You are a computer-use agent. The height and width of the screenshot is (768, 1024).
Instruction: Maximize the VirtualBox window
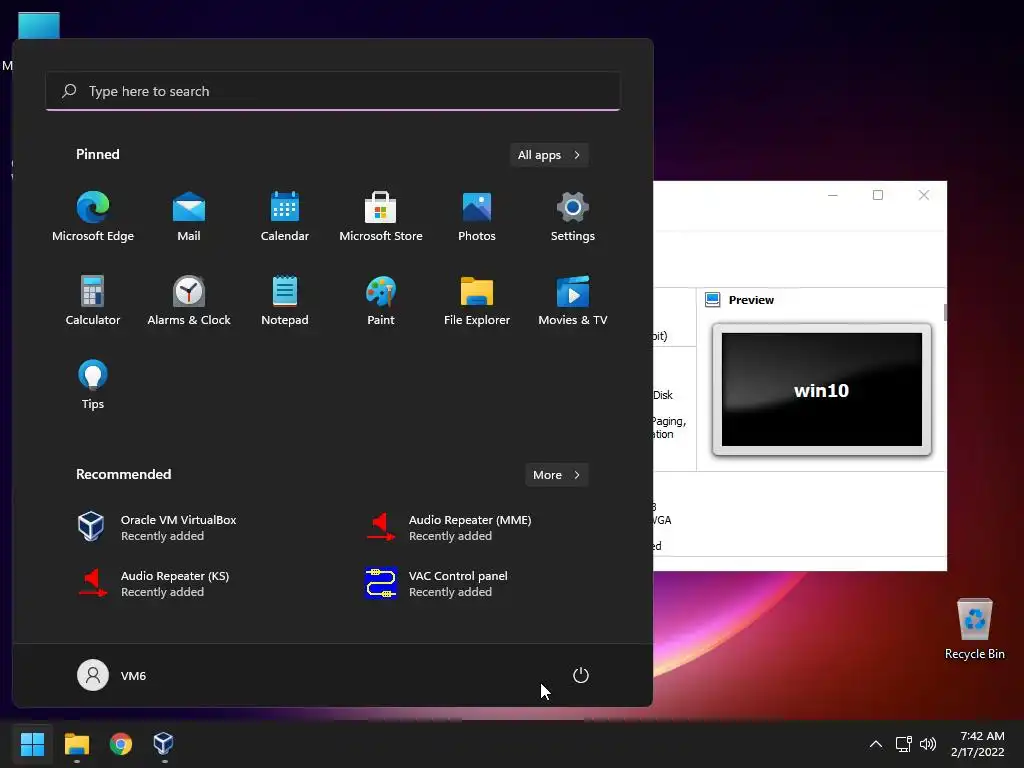point(878,195)
